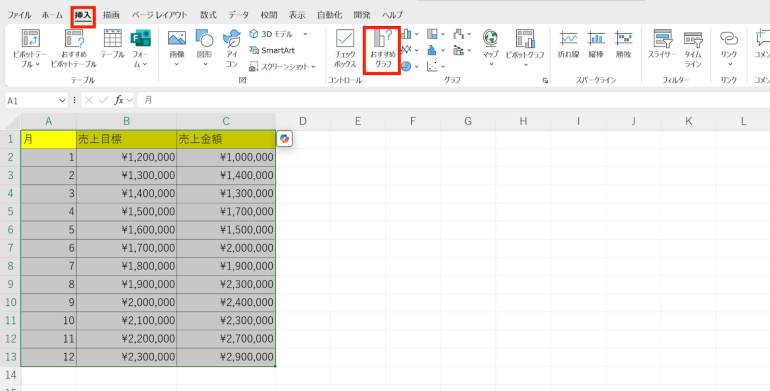770x391 pixels.
Task: Insert a 3D model (3D モデル)
Action: click(x=272, y=34)
